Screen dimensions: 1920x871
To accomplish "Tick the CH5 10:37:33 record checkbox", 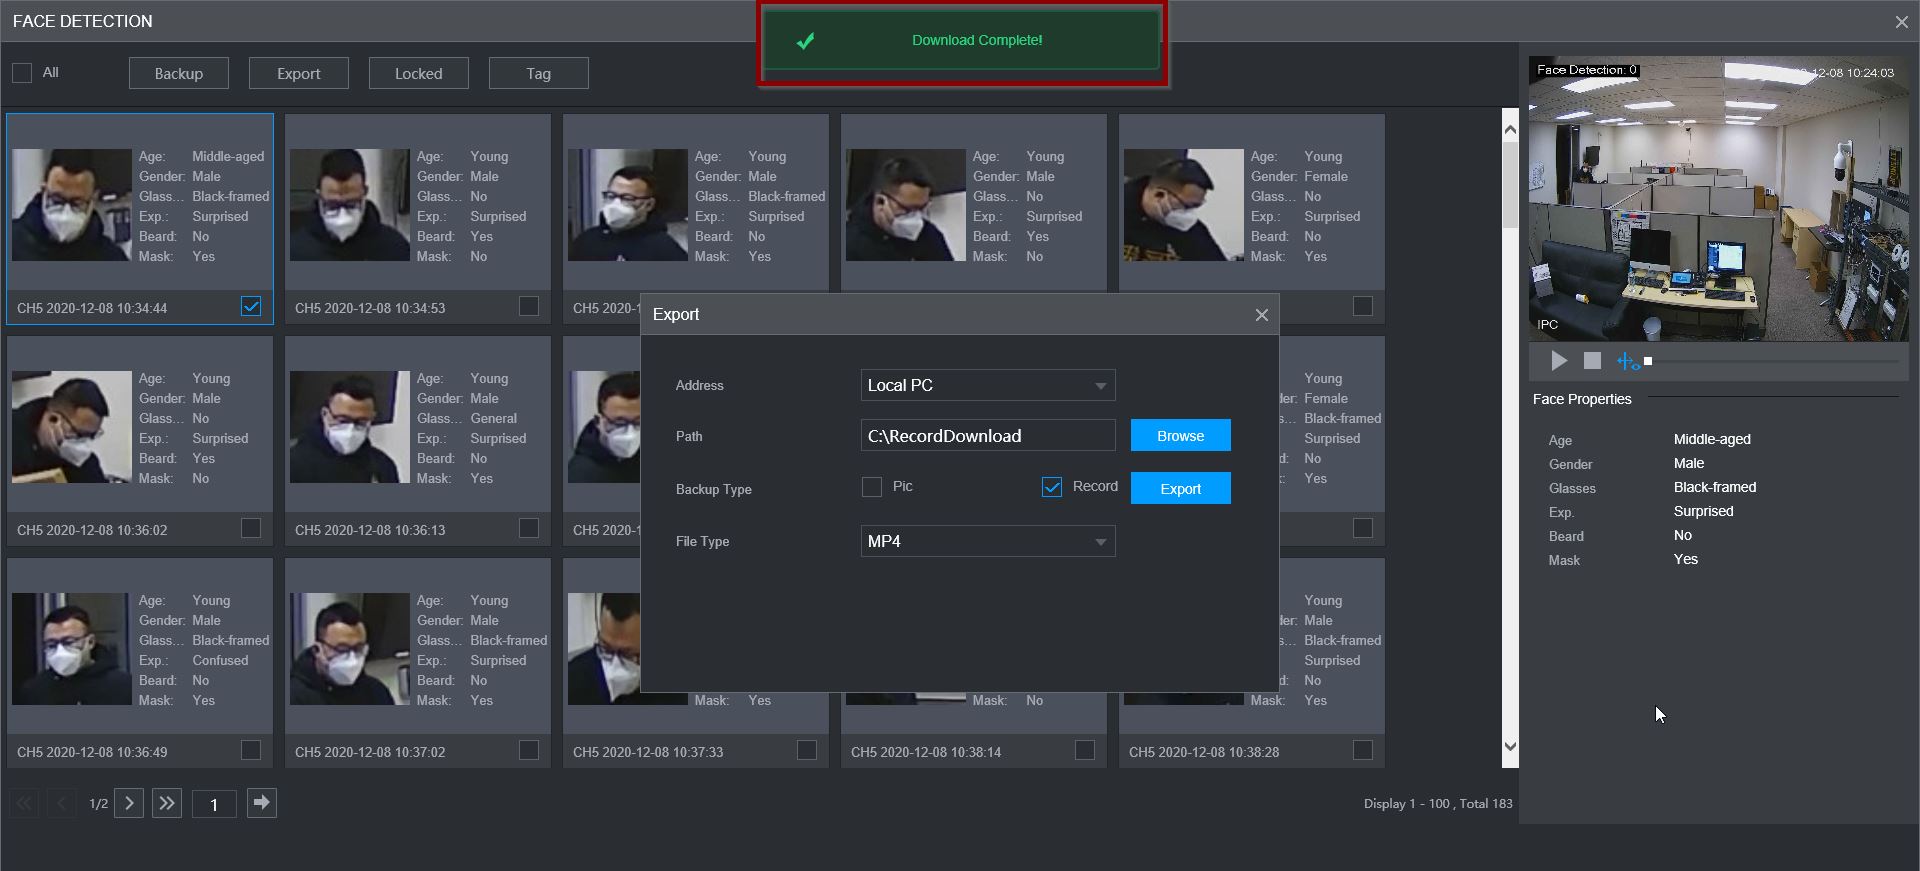I will [807, 750].
